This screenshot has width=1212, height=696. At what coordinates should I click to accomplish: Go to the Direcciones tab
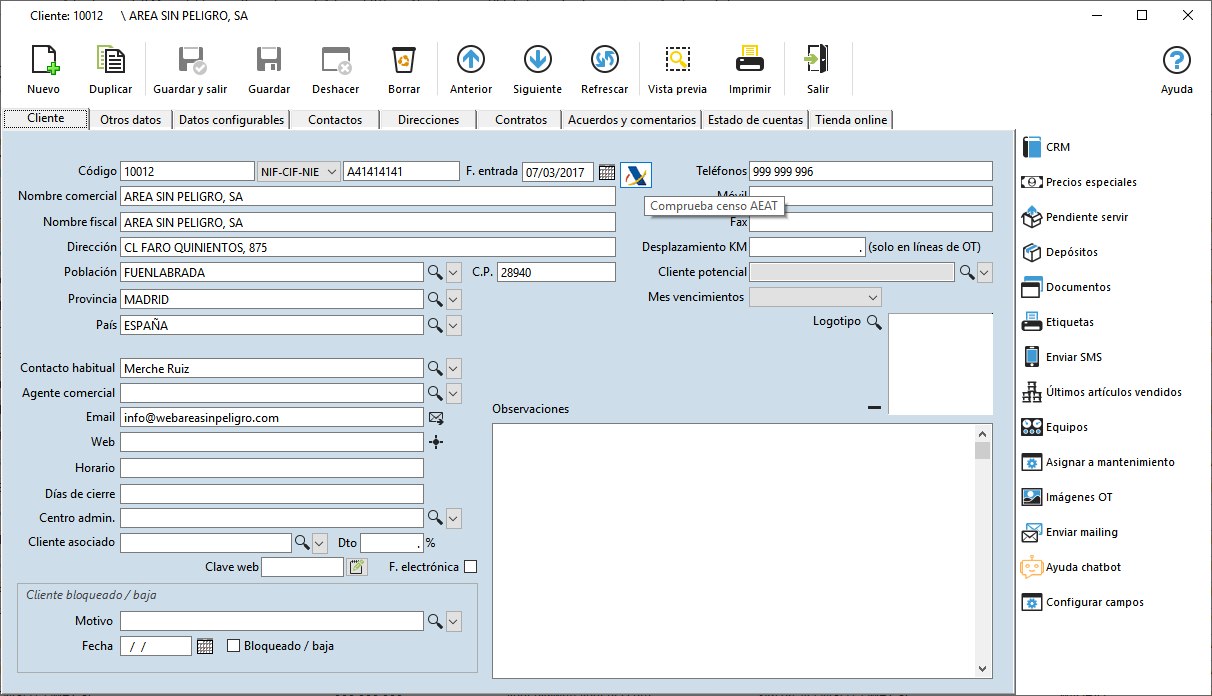(x=428, y=120)
